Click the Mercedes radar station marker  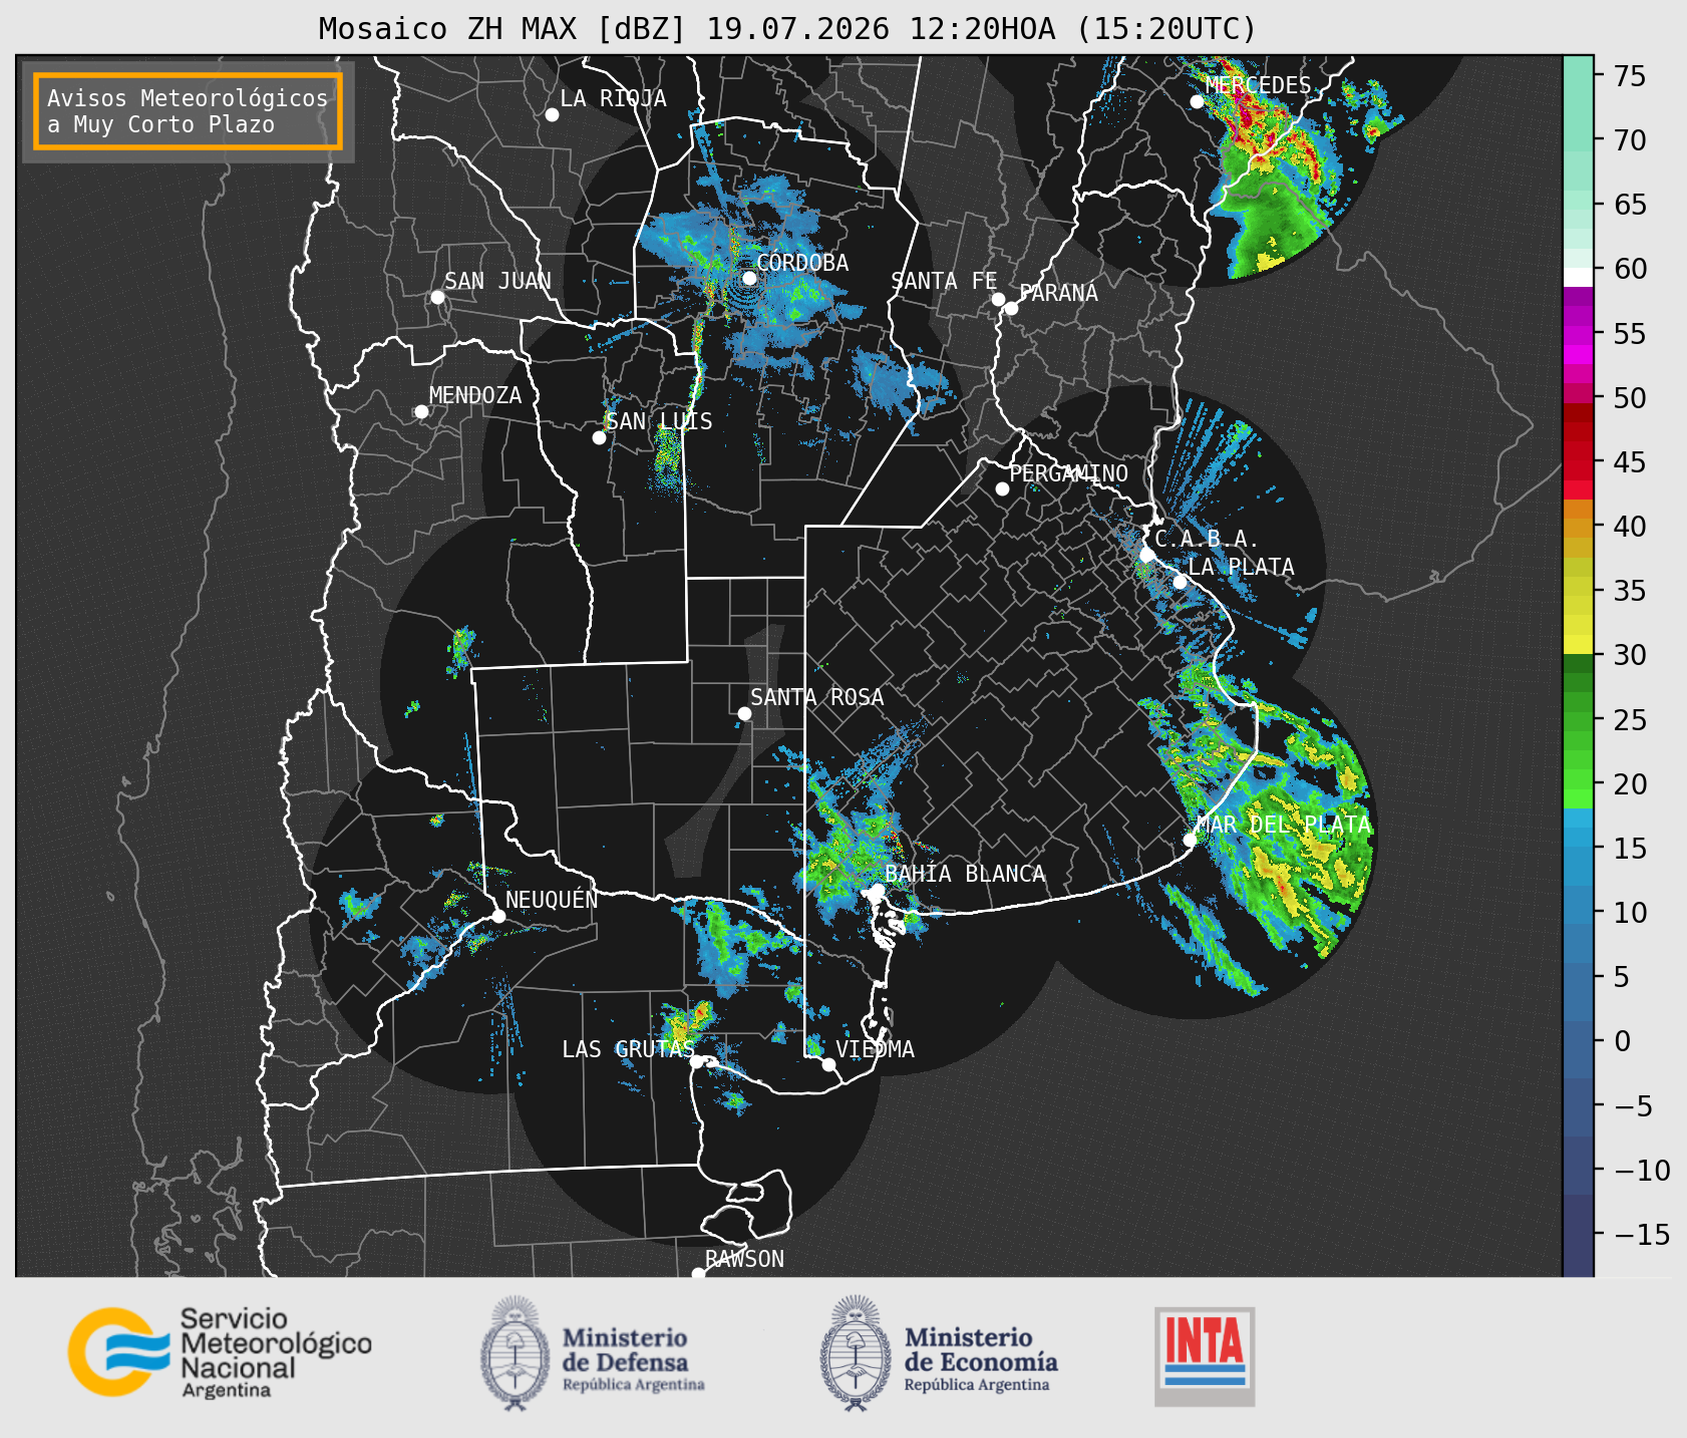pos(1196,102)
